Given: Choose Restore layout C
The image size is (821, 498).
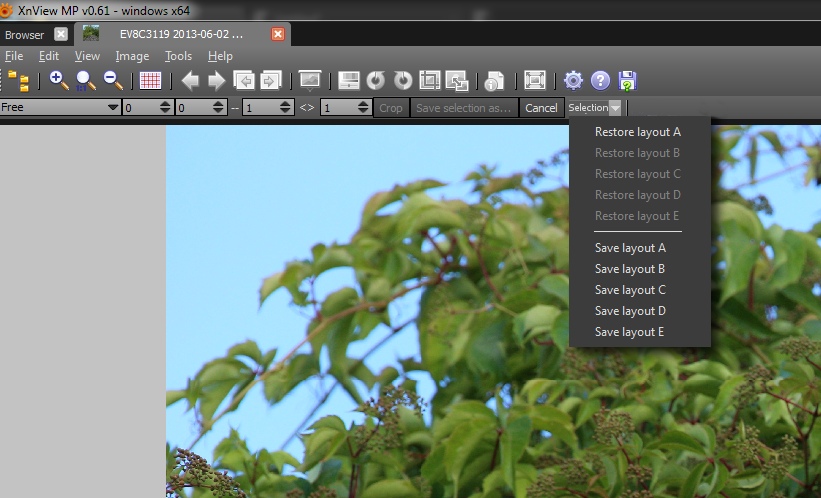Looking at the screenshot, I should pos(639,174).
